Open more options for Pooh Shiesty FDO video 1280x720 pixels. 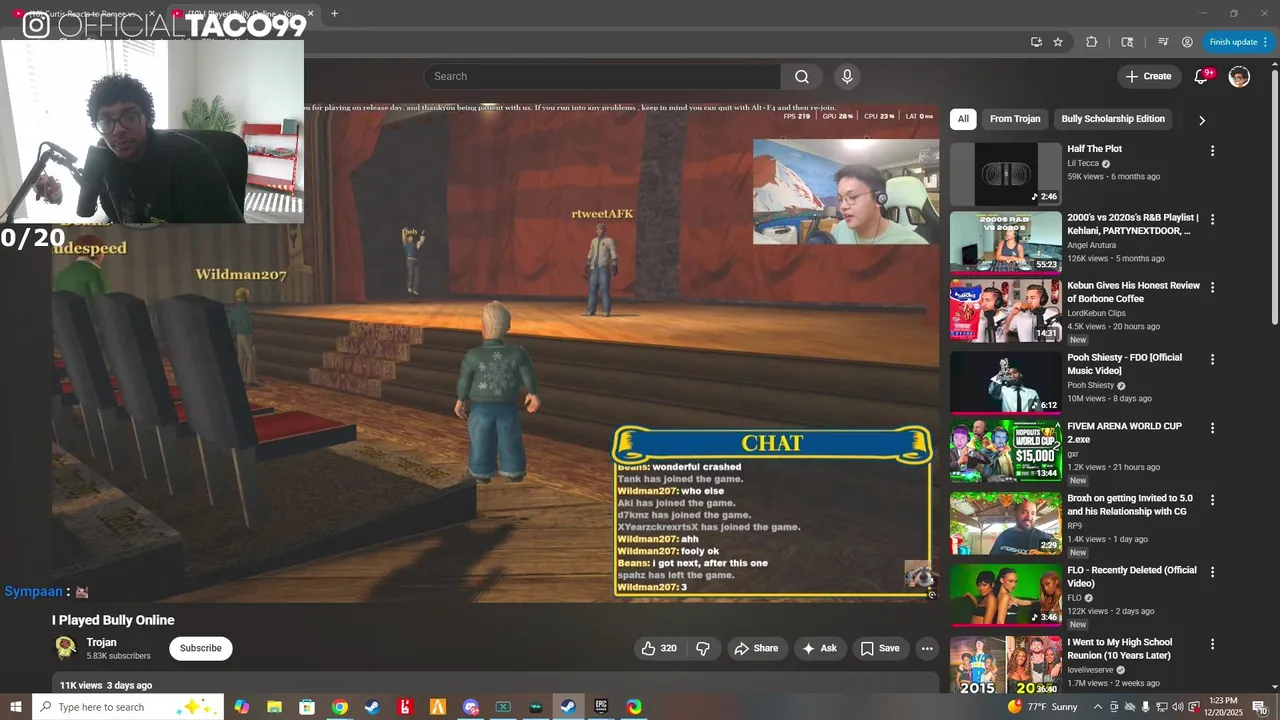pyautogui.click(x=1212, y=359)
